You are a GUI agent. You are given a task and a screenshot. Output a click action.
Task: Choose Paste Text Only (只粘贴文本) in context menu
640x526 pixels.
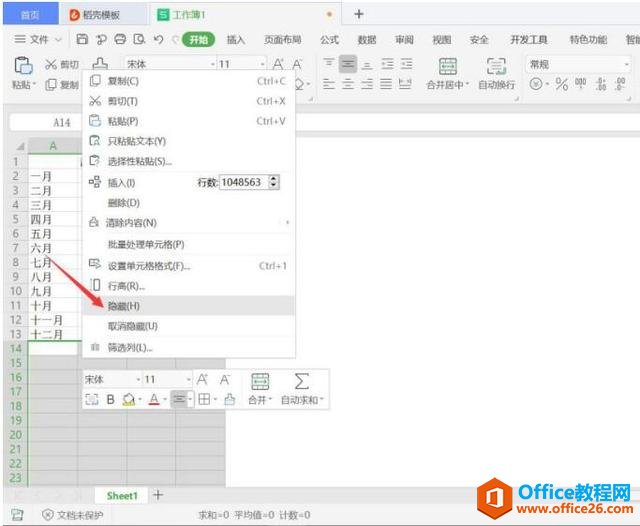click(188, 141)
